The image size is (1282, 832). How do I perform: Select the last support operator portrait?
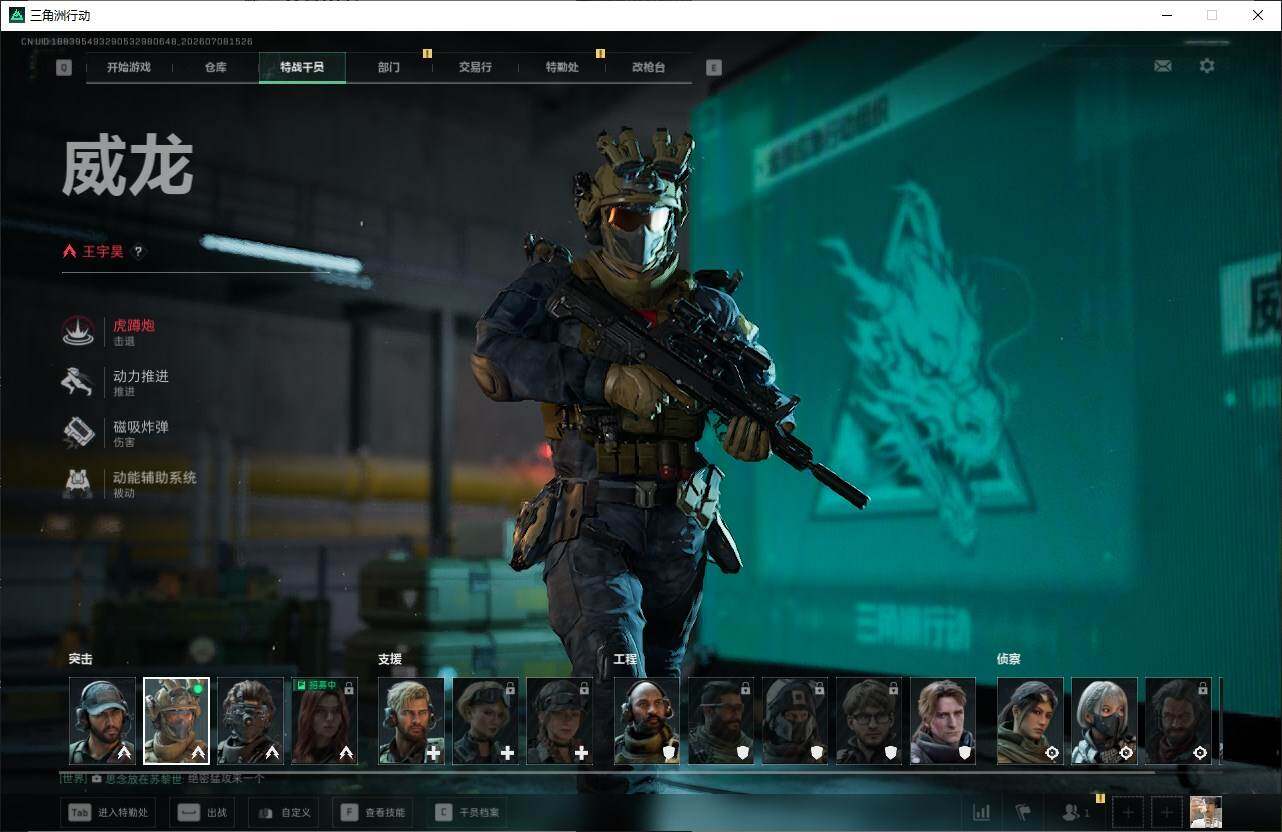559,721
